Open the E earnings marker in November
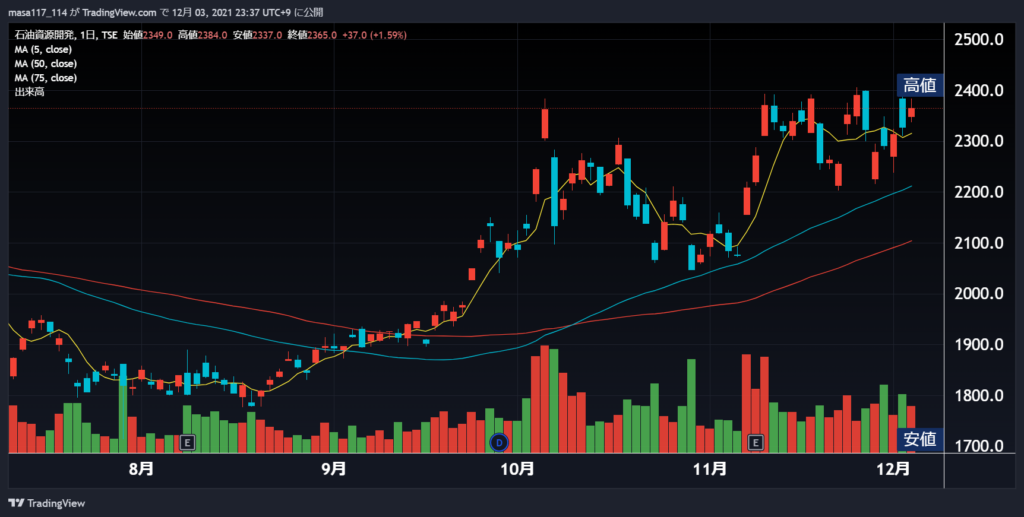Image resolution: width=1024 pixels, height=517 pixels. [x=756, y=443]
